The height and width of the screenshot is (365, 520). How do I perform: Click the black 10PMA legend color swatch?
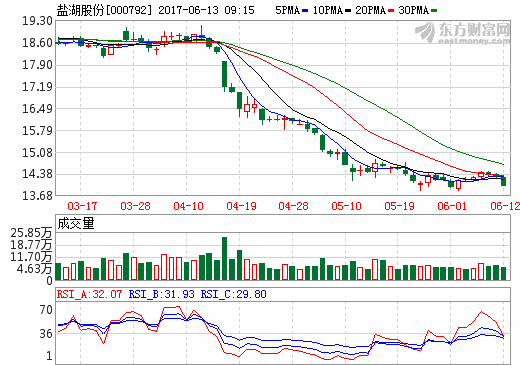[x=348, y=11]
